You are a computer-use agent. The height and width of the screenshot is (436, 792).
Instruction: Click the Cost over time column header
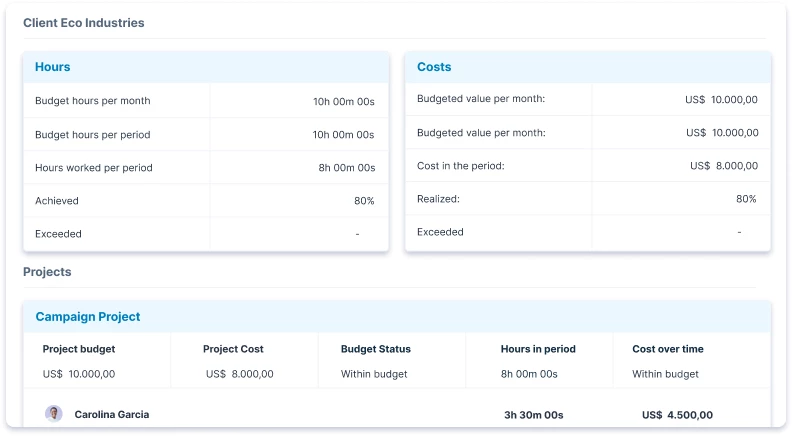668,349
